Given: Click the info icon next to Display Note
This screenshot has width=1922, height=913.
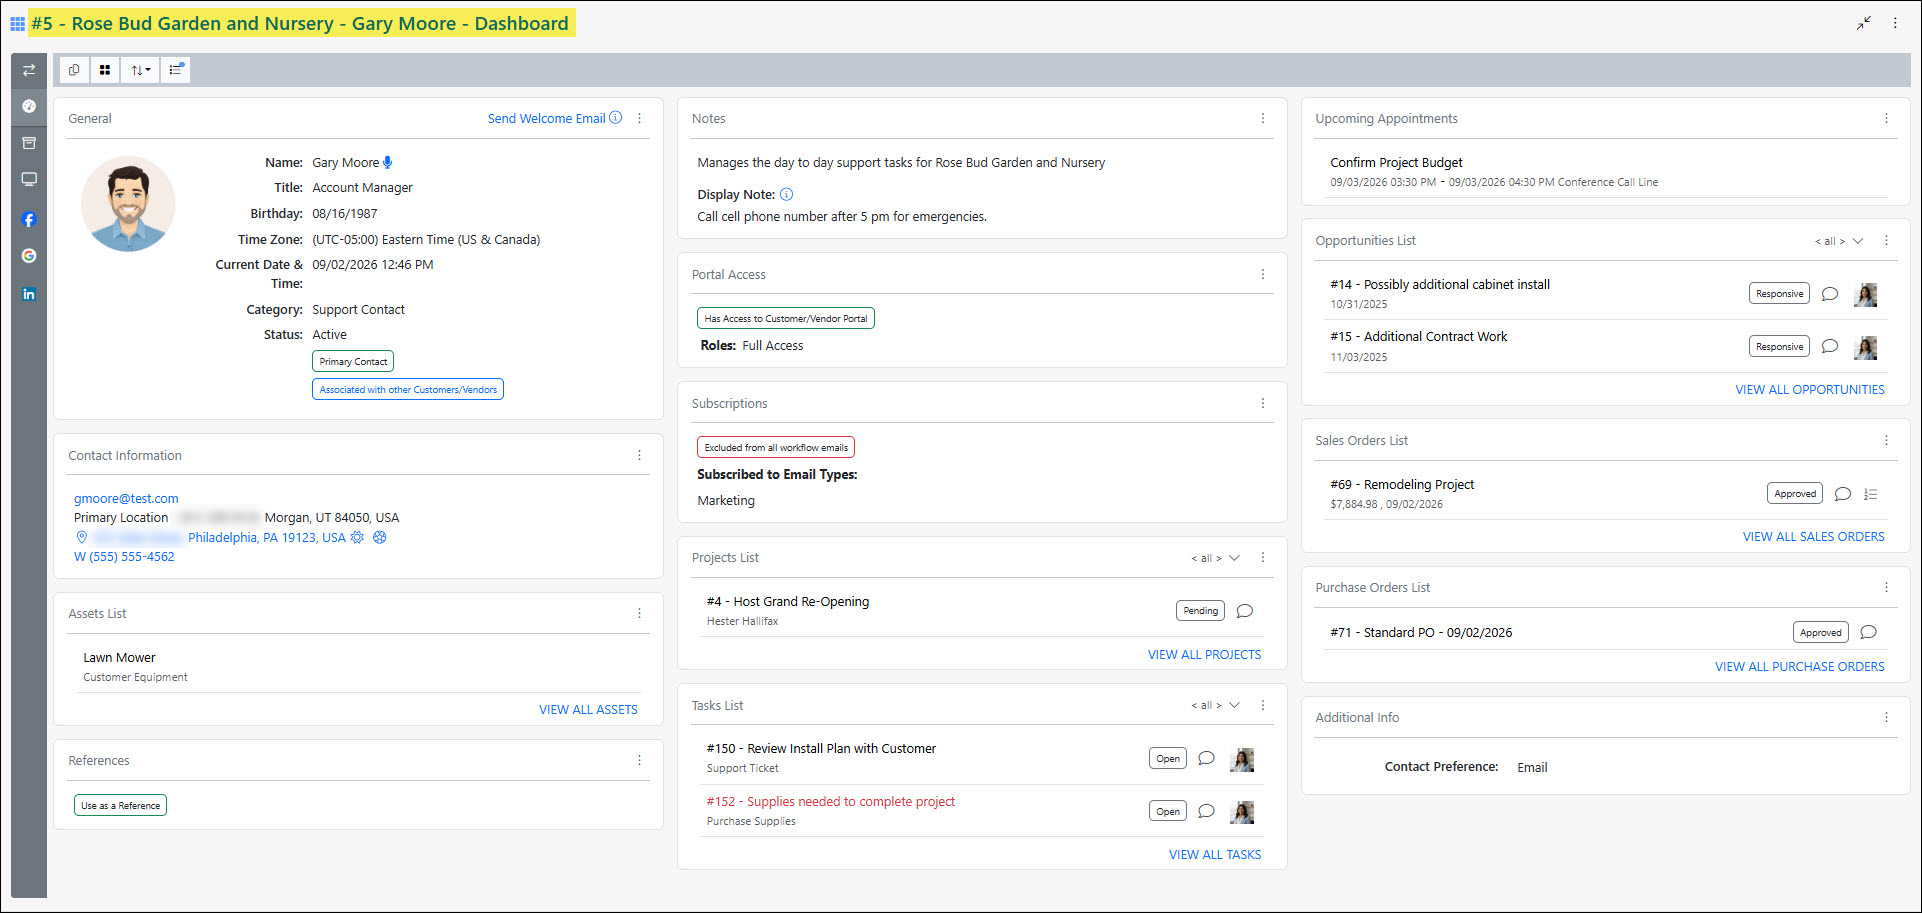Looking at the screenshot, I should point(786,195).
